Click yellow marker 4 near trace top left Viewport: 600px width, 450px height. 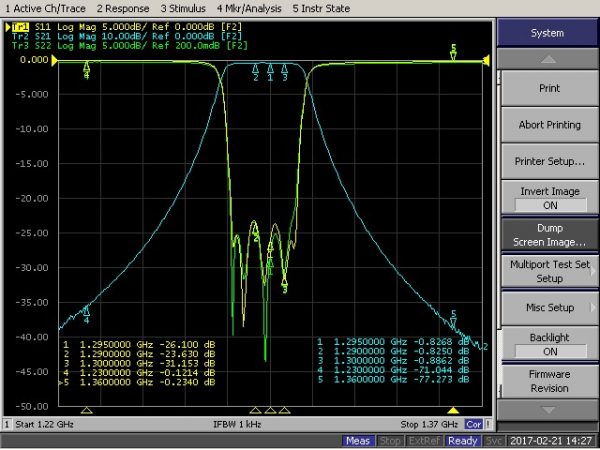click(x=86, y=70)
